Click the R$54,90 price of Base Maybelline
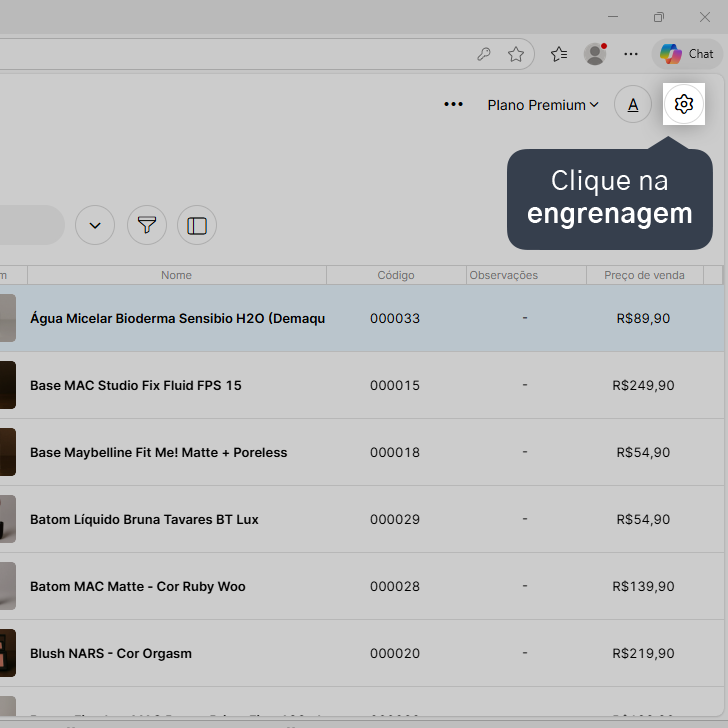The width and height of the screenshot is (728, 728). 644,452
